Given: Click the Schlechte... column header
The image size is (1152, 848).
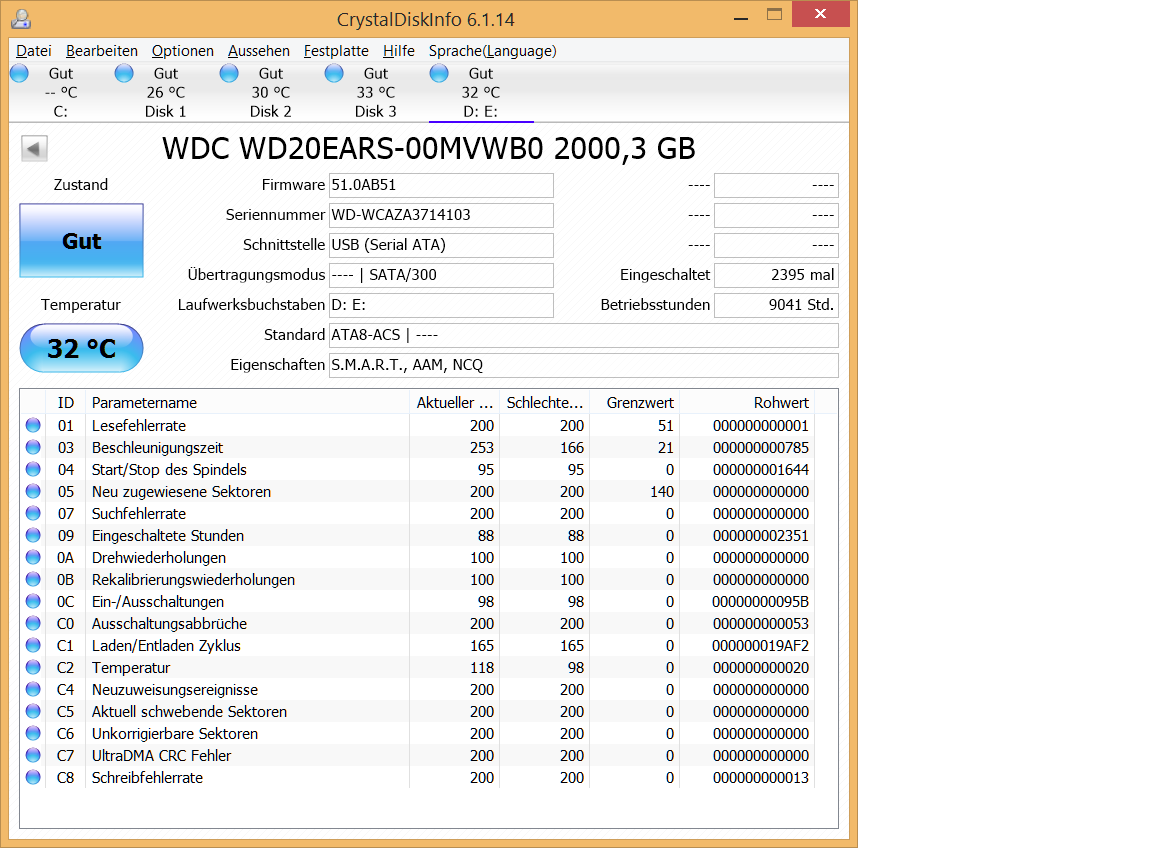Looking at the screenshot, I should [544, 403].
